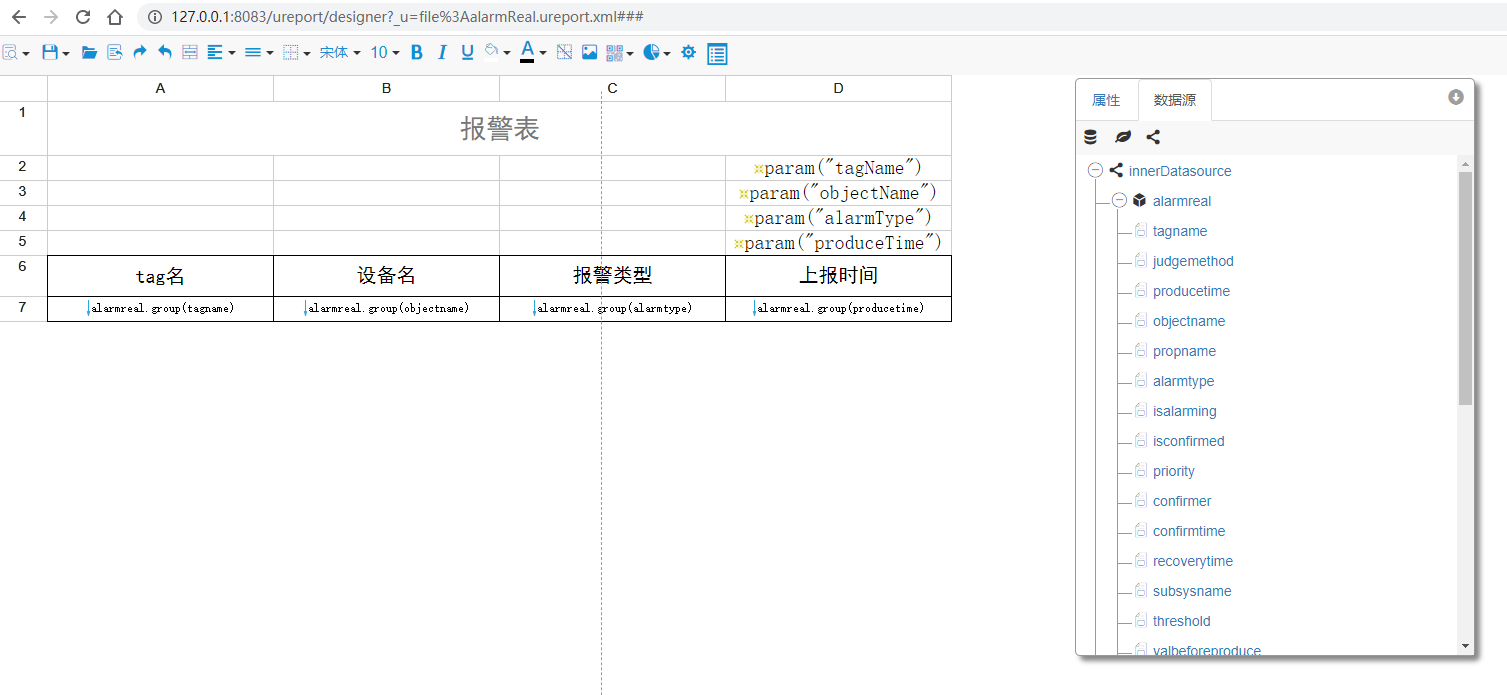Open the chart type menu
The width and height of the screenshot is (1507, 695).
tap(657, 53)
